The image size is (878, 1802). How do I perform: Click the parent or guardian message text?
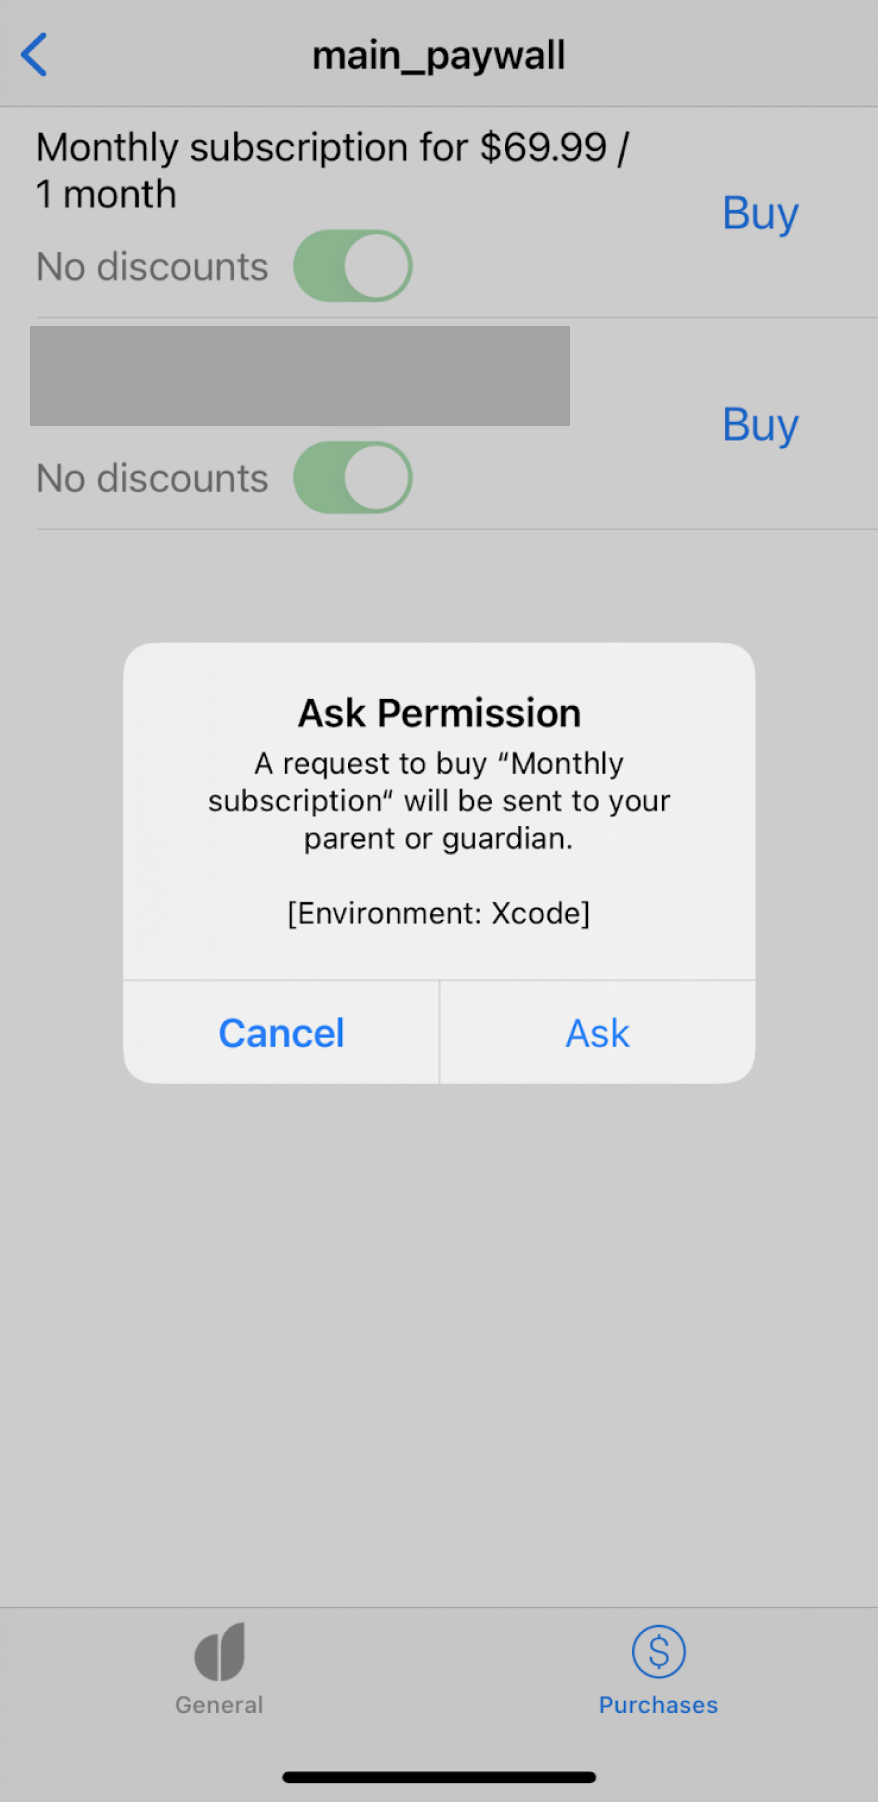click(x=439, y=801)
